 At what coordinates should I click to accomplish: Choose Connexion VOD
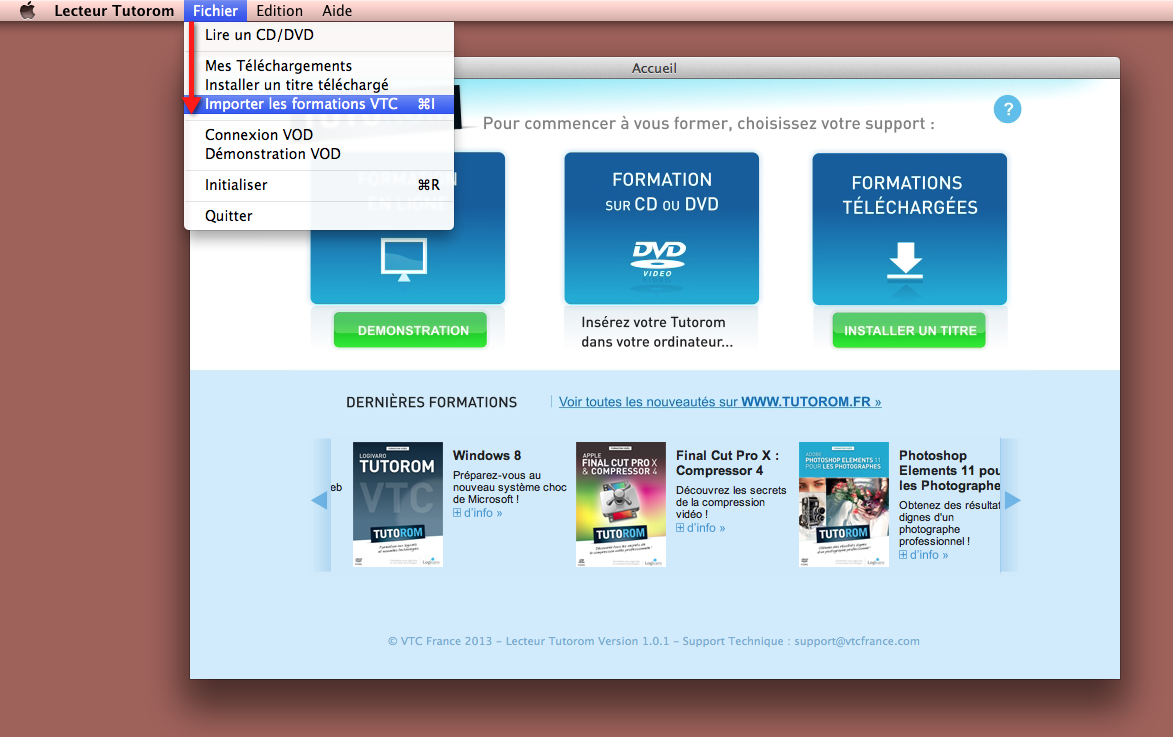click(x=319, y=135)
